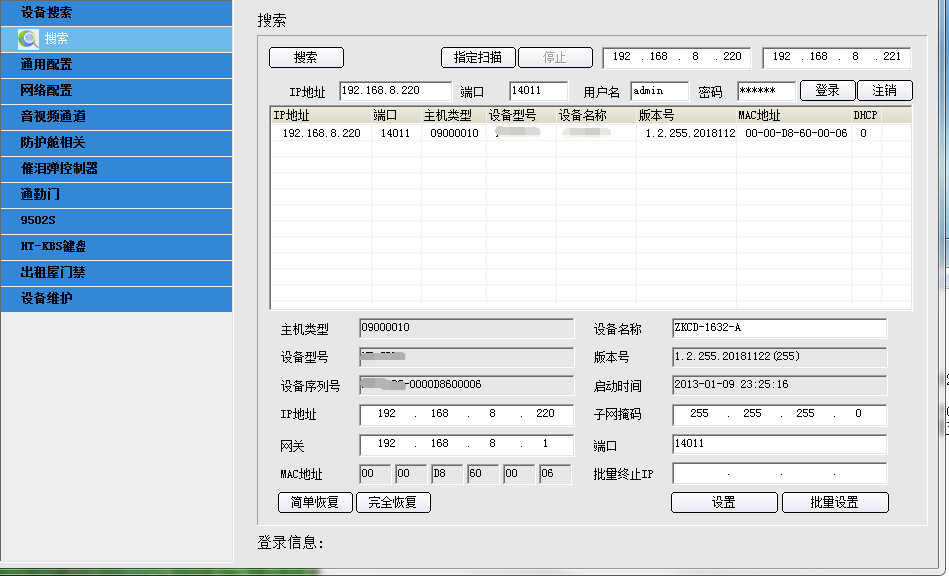Focus the 用户名 field containing admin
The width and height of the screenshot is (949, 576).
click(x=659, y=91)
